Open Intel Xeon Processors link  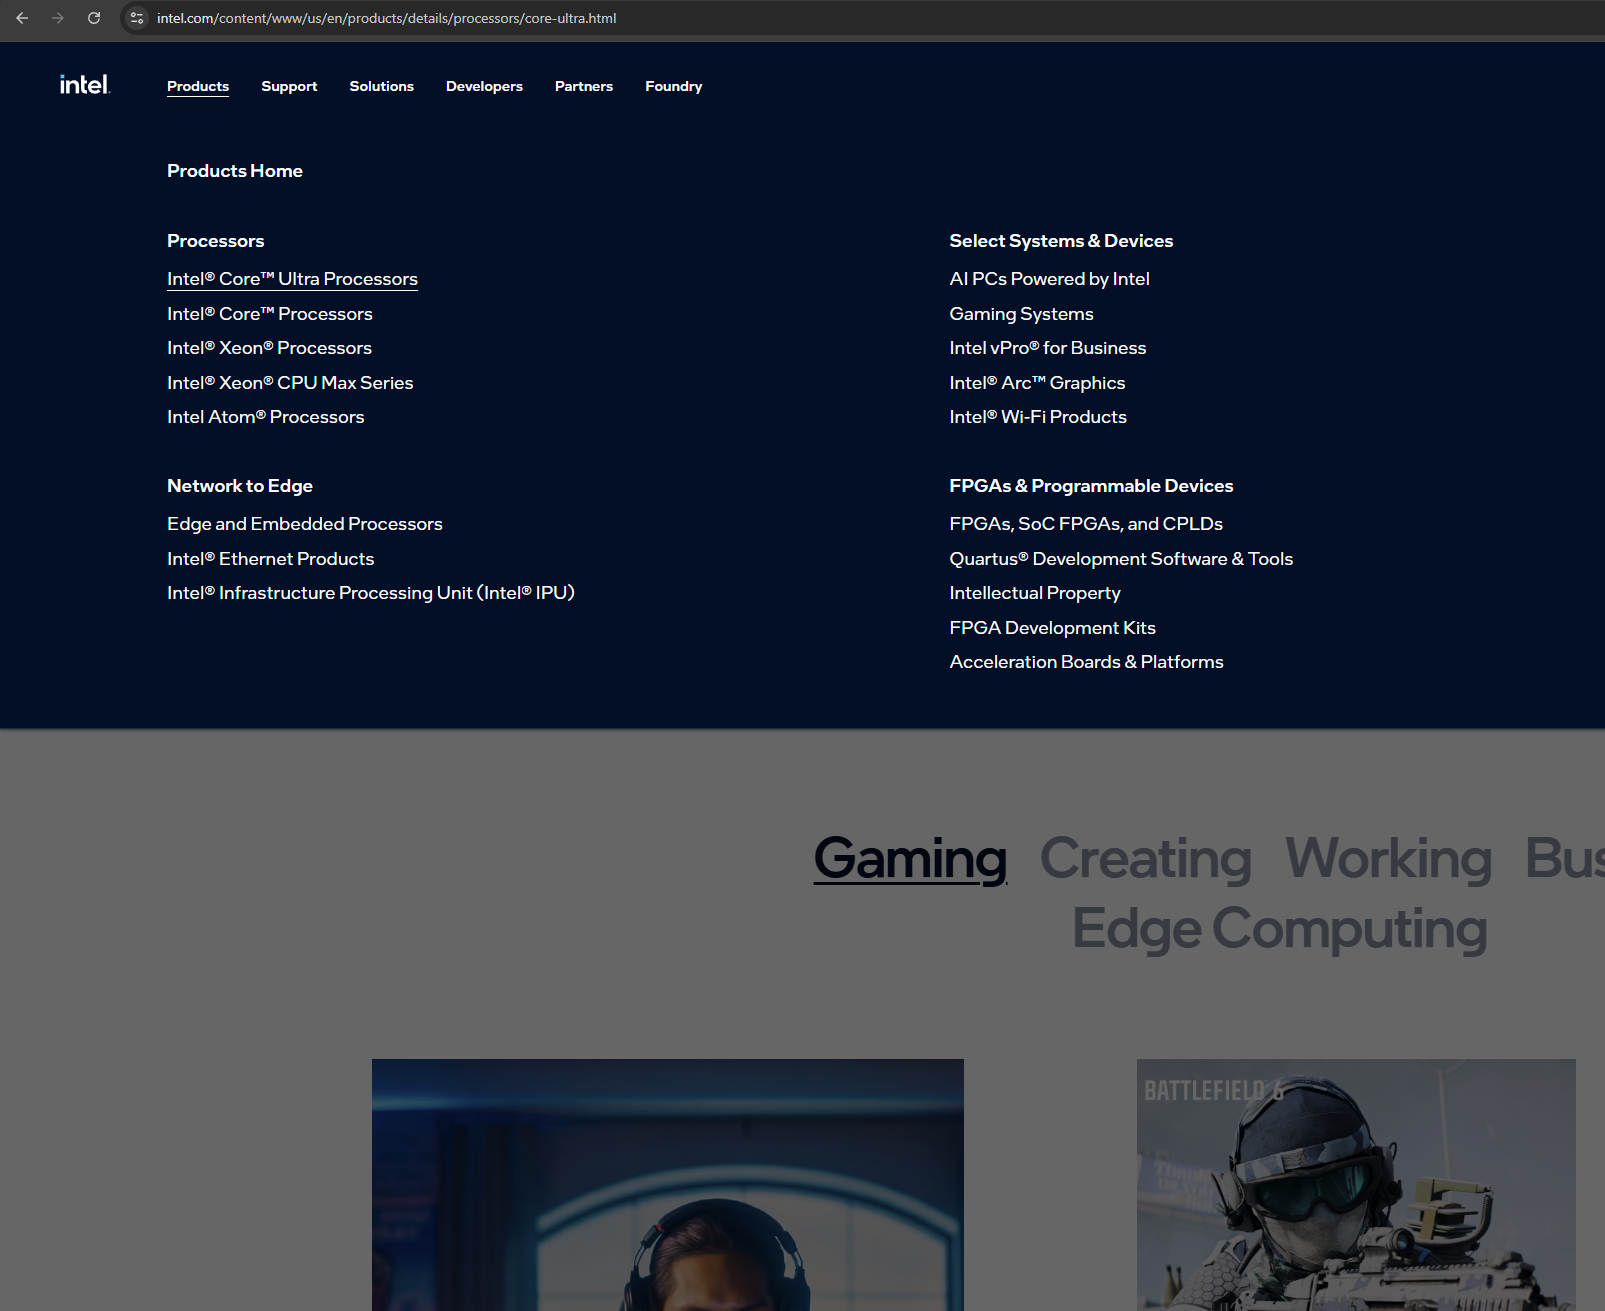pyautogui.click(x=269, y=348)
